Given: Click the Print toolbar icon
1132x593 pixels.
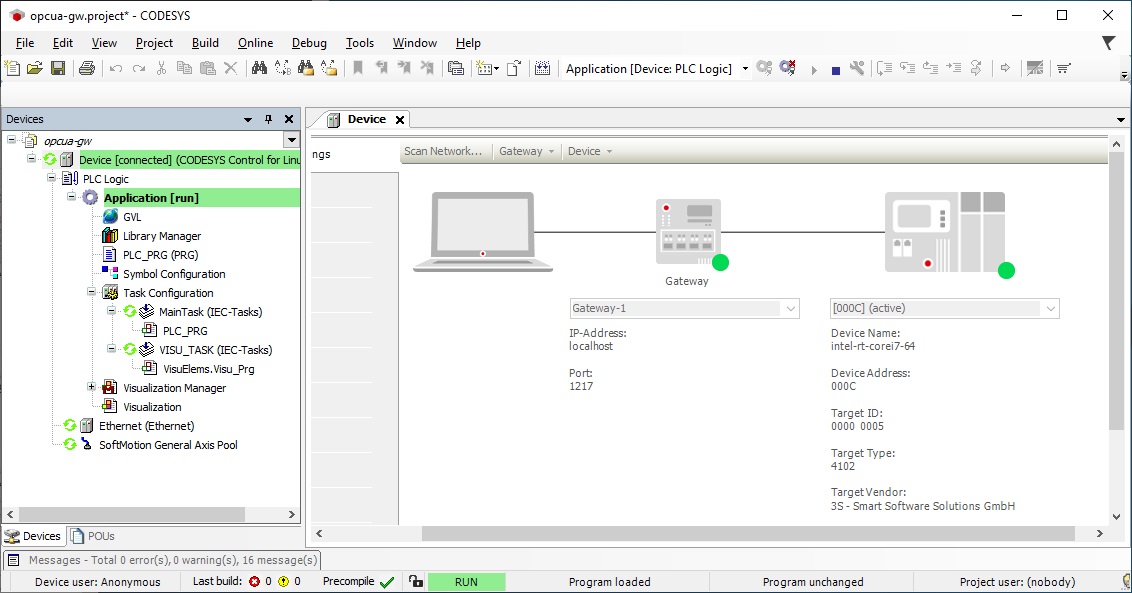Looking at the screenshot, I should click(87, 69).
